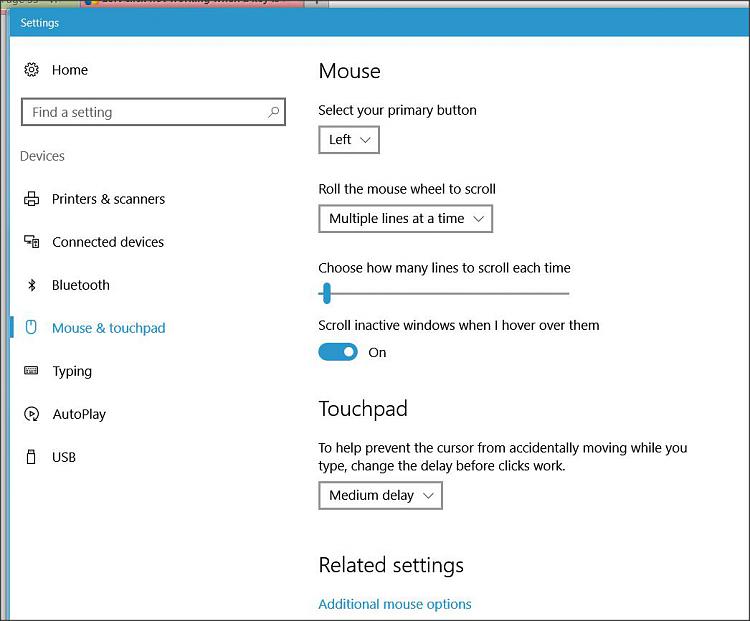Click the 'On' toggle state label
Image resolution: width=750 pixels, height=621 pixels.
[377, 353]
